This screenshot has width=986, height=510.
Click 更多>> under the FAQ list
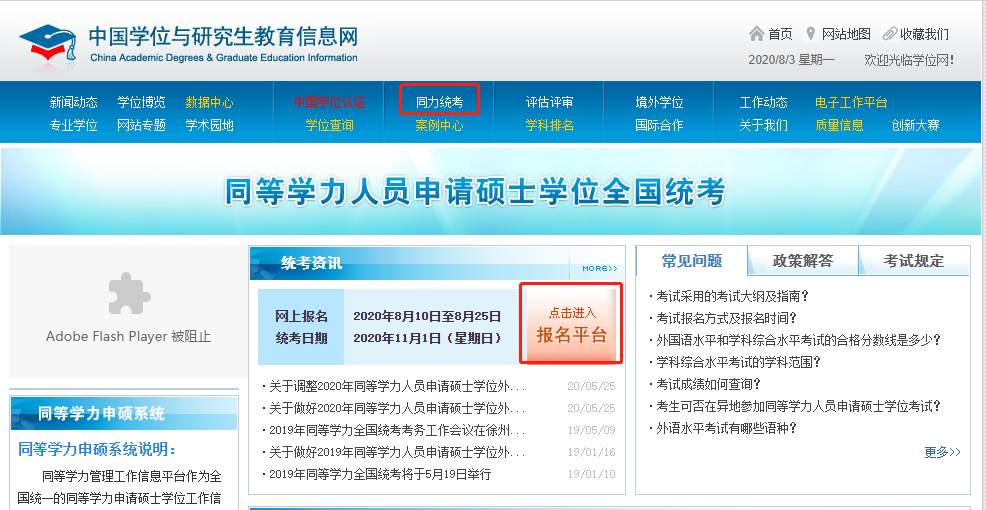[x=941, y=452]
